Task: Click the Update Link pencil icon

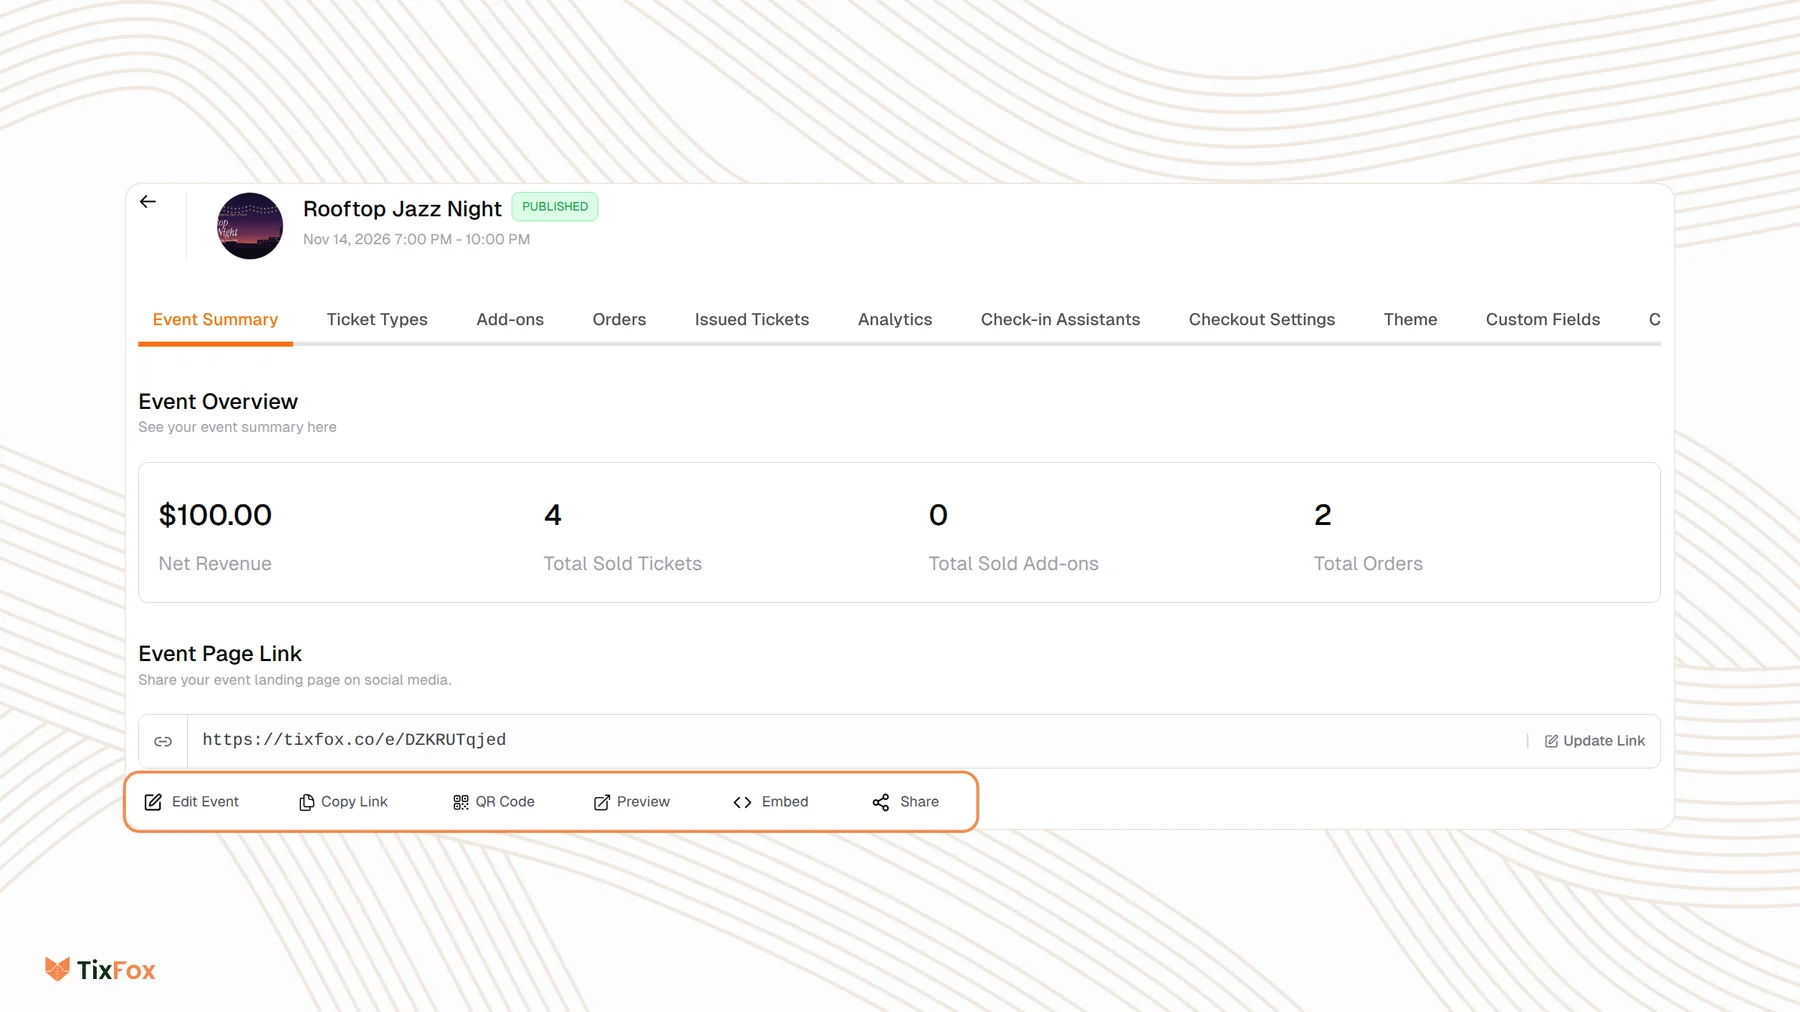Action: pyautogui.click(x=1552, y=741)
